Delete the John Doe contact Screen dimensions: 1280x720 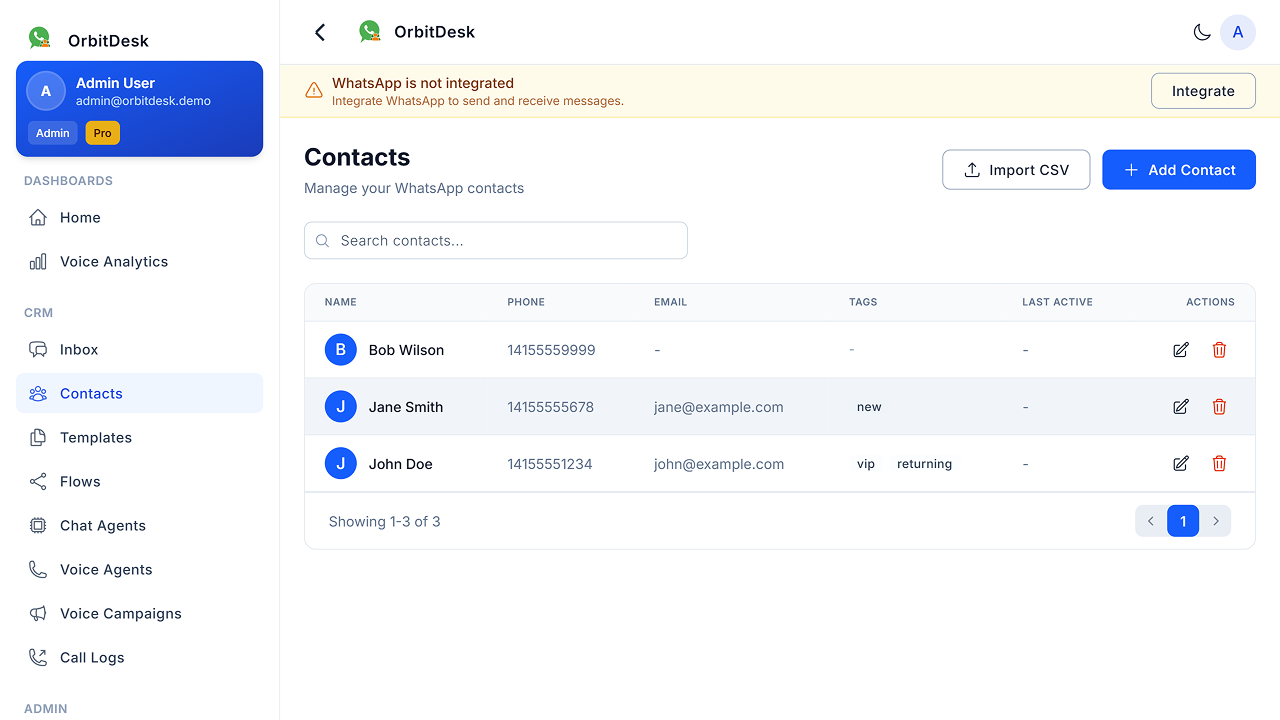(x=1219, y=464)
